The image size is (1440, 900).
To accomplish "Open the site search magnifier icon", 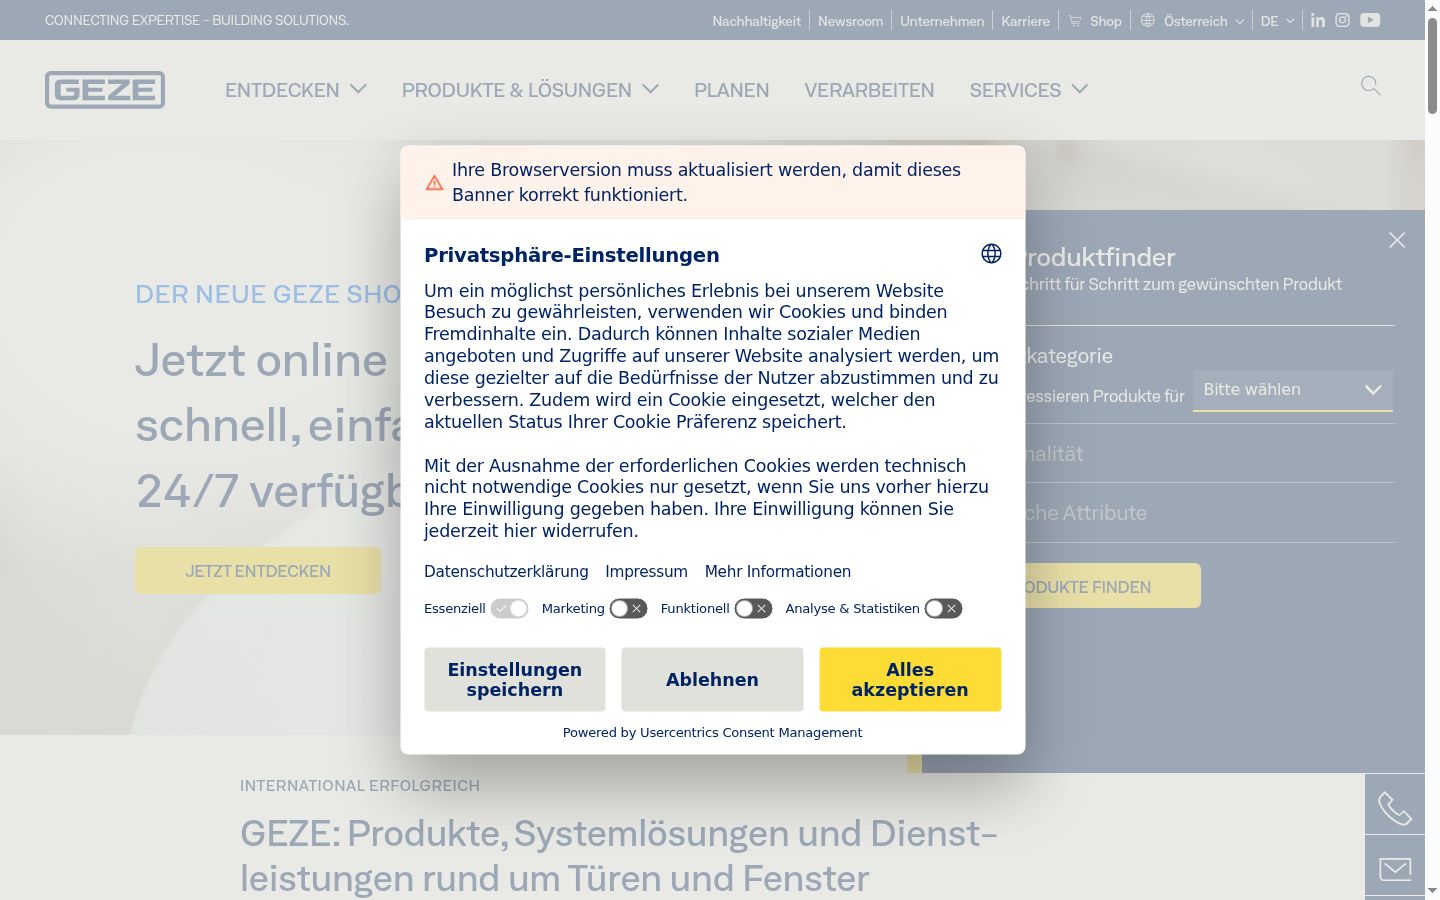I will 1371,86.
